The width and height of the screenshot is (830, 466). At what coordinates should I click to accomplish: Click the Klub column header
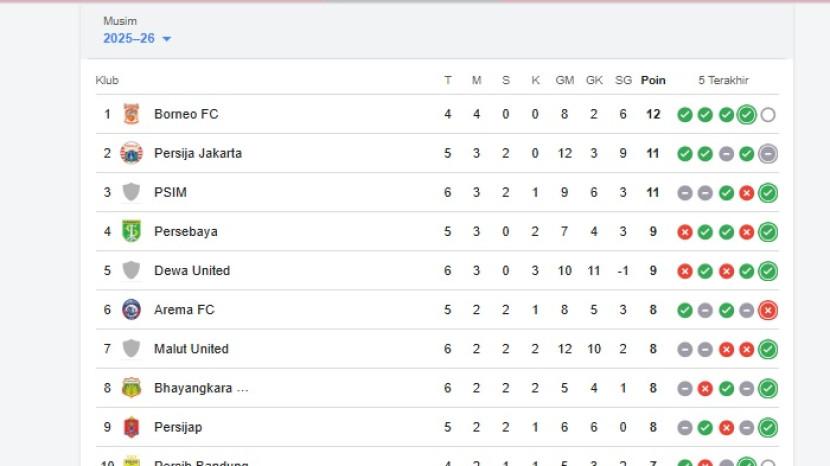[x=107, y=80]
